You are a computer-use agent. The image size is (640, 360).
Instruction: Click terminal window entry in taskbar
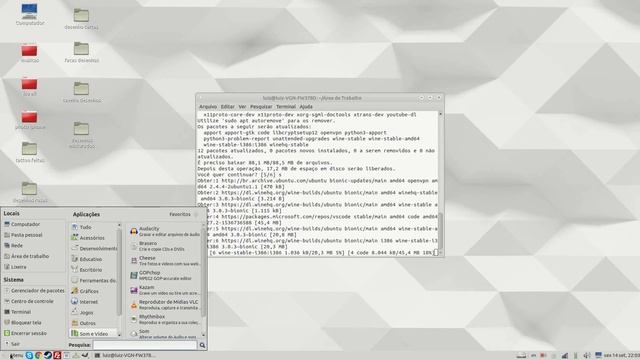pos(125,356)
